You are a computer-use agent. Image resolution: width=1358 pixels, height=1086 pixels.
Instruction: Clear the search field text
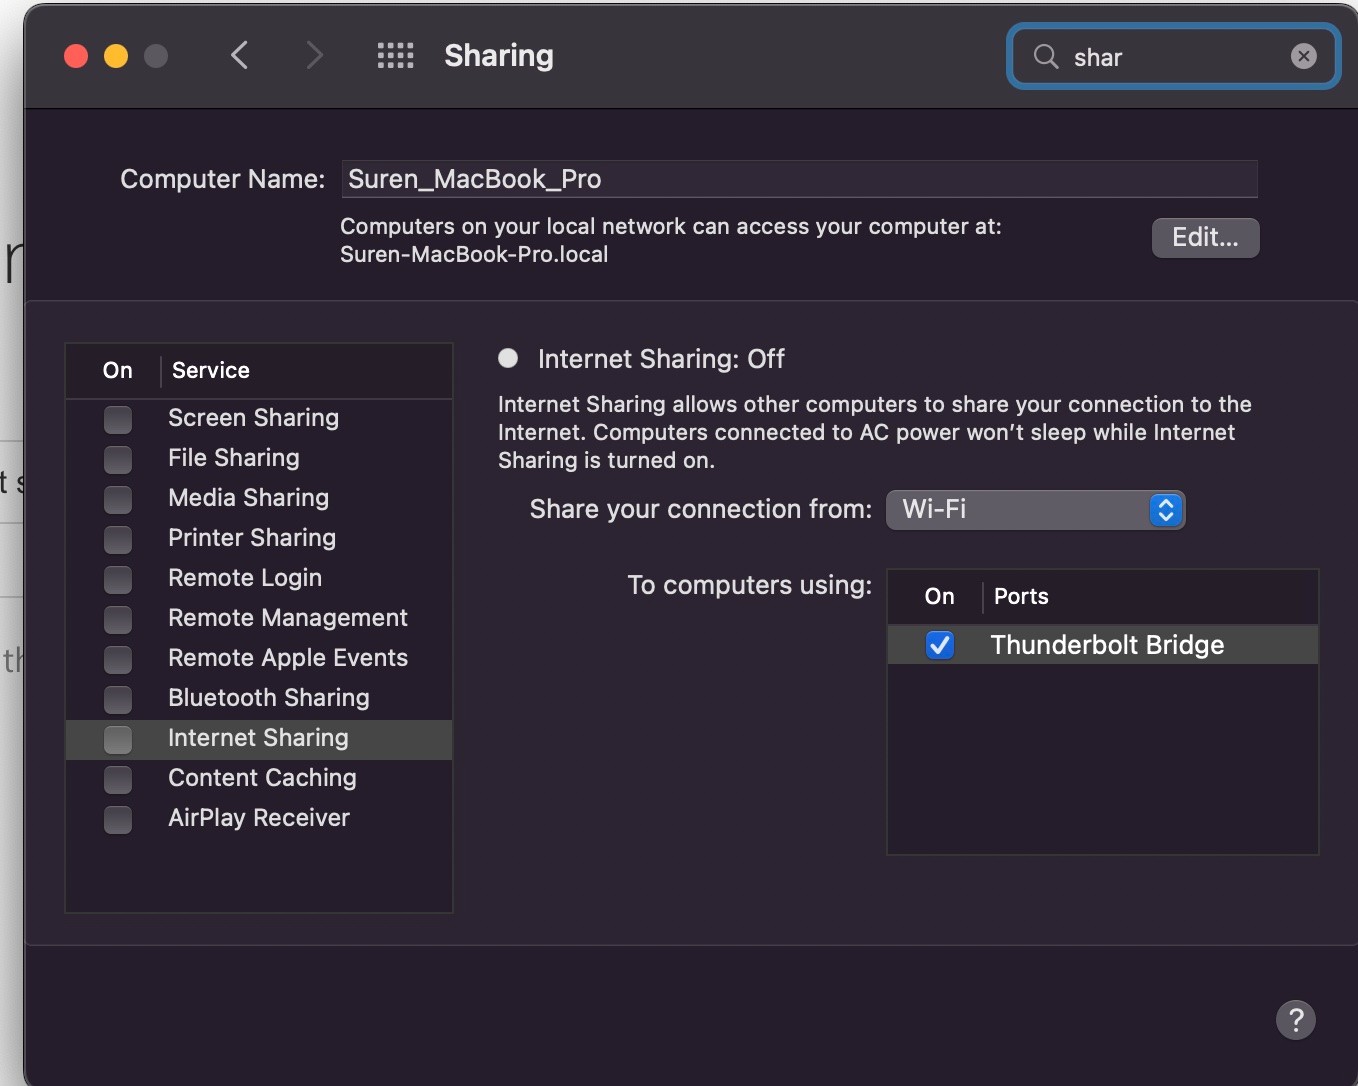tap(1303, 56)
